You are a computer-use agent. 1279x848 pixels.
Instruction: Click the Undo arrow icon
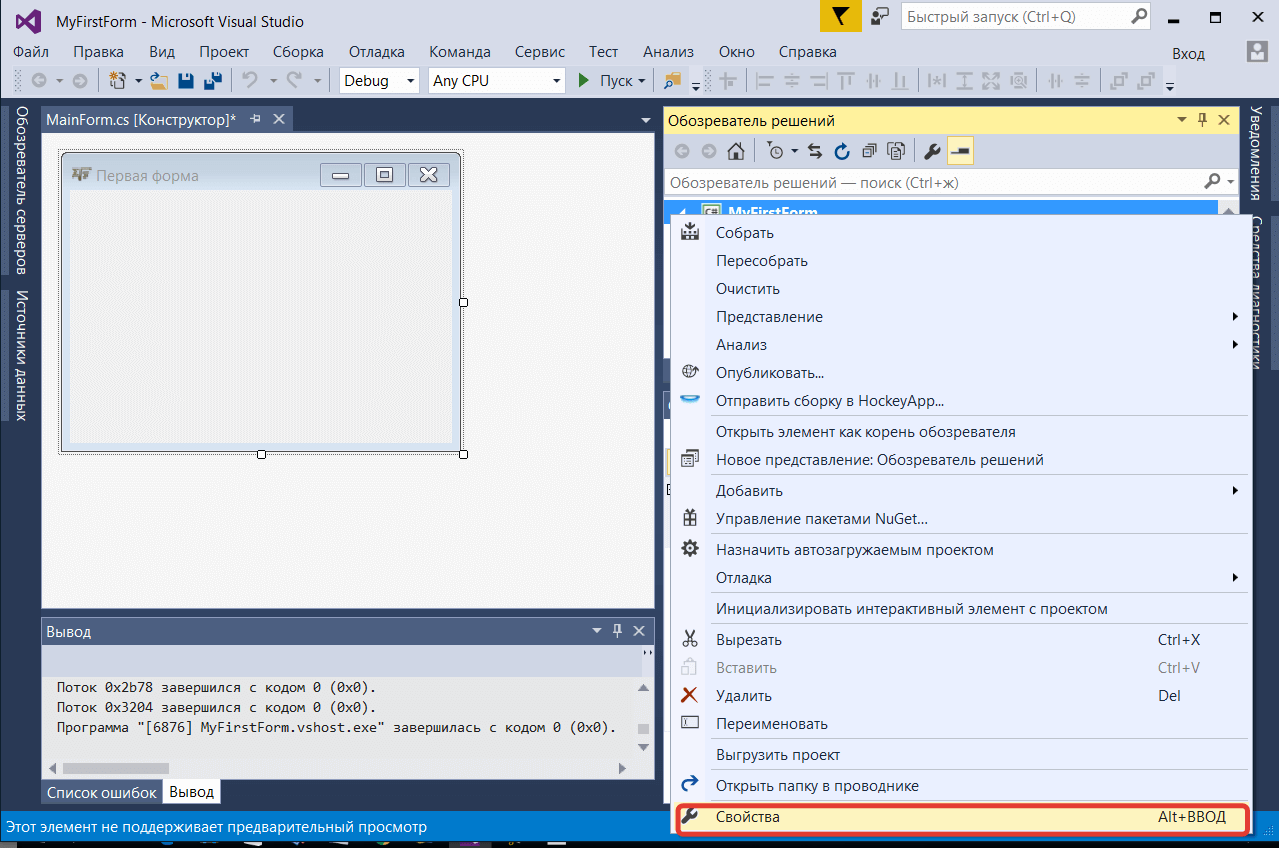pyautogui.click(x=250, y=80)
